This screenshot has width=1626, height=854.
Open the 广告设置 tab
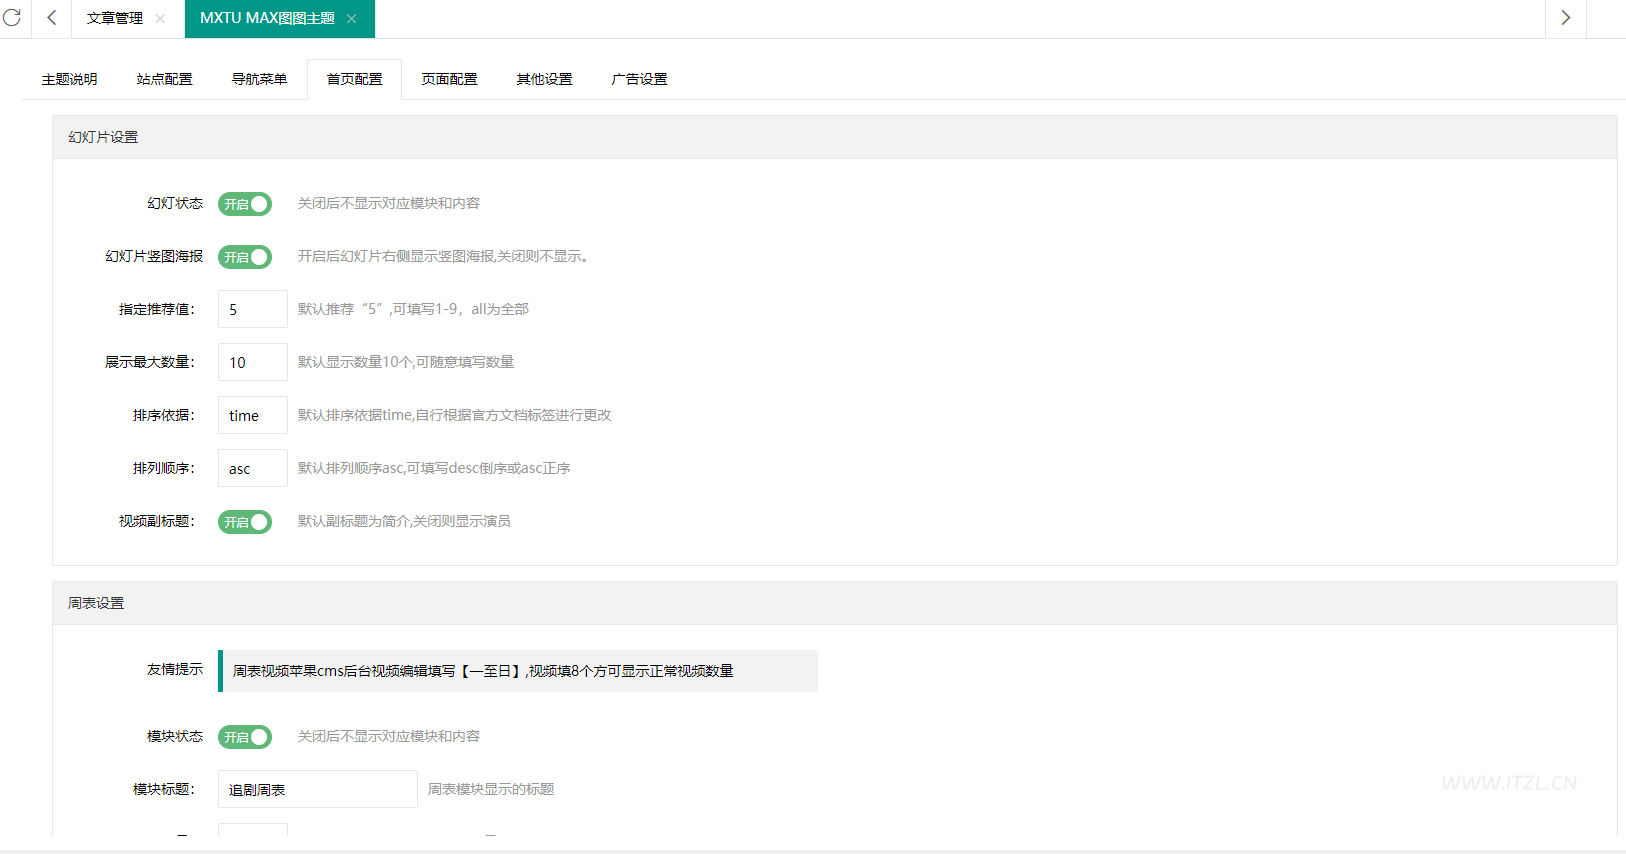coord(639,79)
